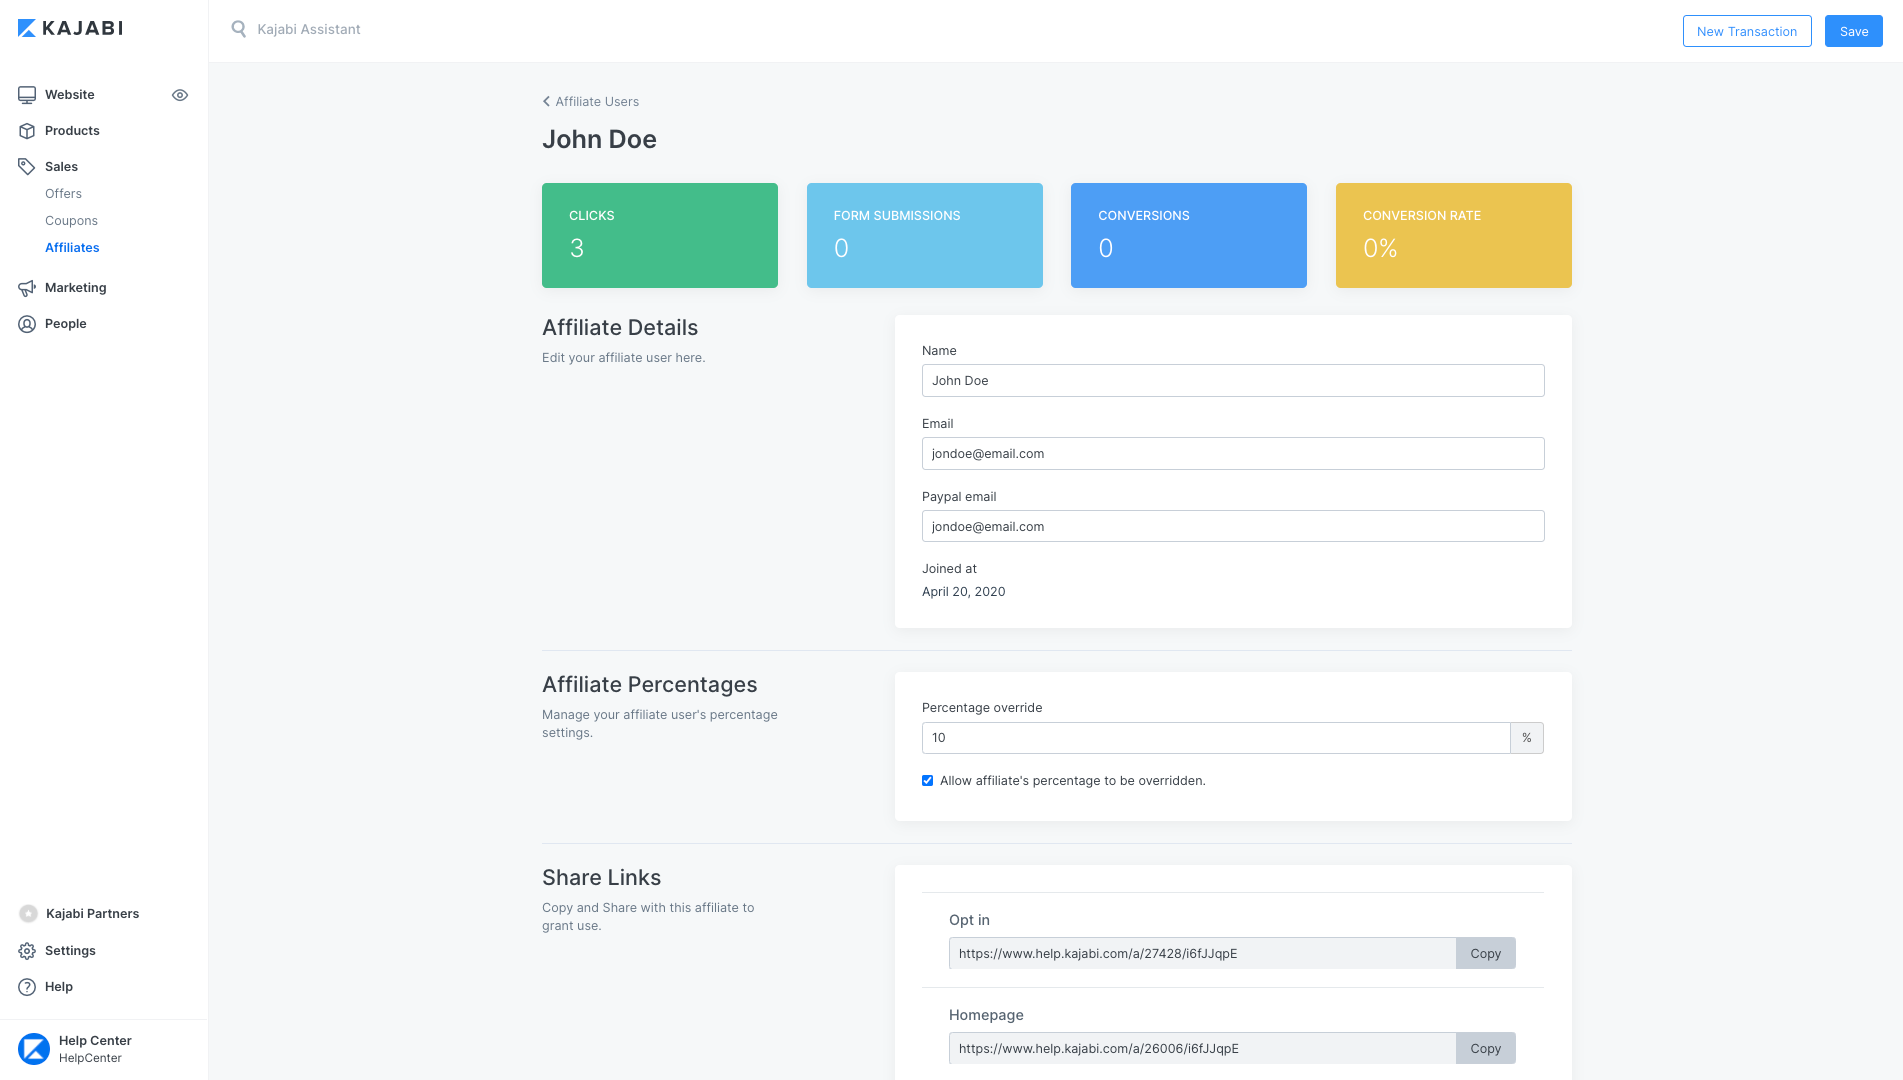Click the Percentage override field
1903x1080 pixels.
pos(1216,738)
